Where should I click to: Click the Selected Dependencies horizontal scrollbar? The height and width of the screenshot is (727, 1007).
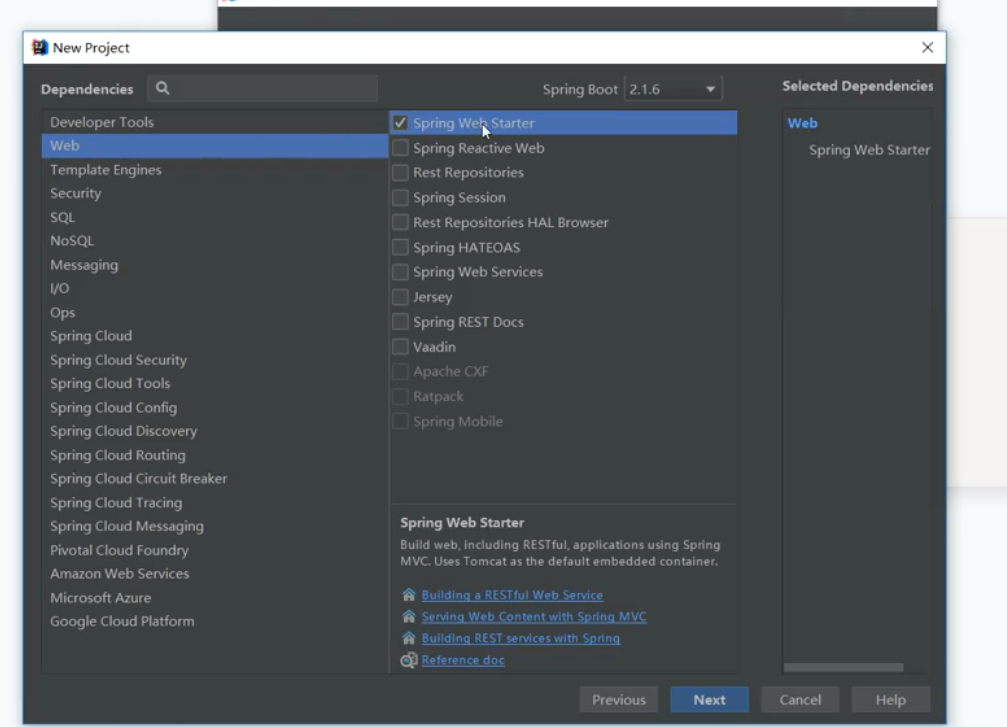pyautogui.click(x=843, y=667)
